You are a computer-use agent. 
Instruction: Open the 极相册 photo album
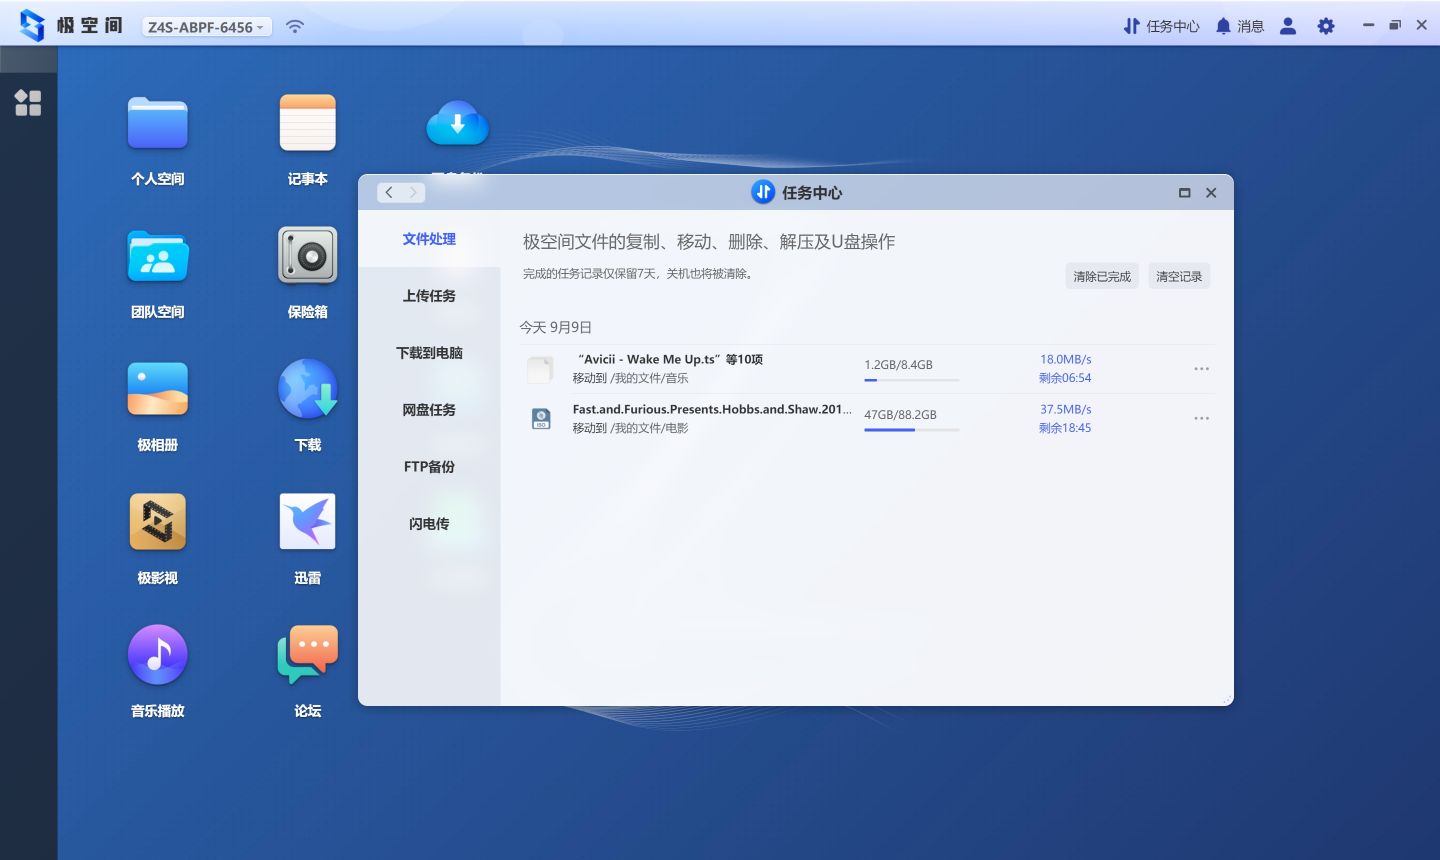pyautogui.click(x=157, y=388)
